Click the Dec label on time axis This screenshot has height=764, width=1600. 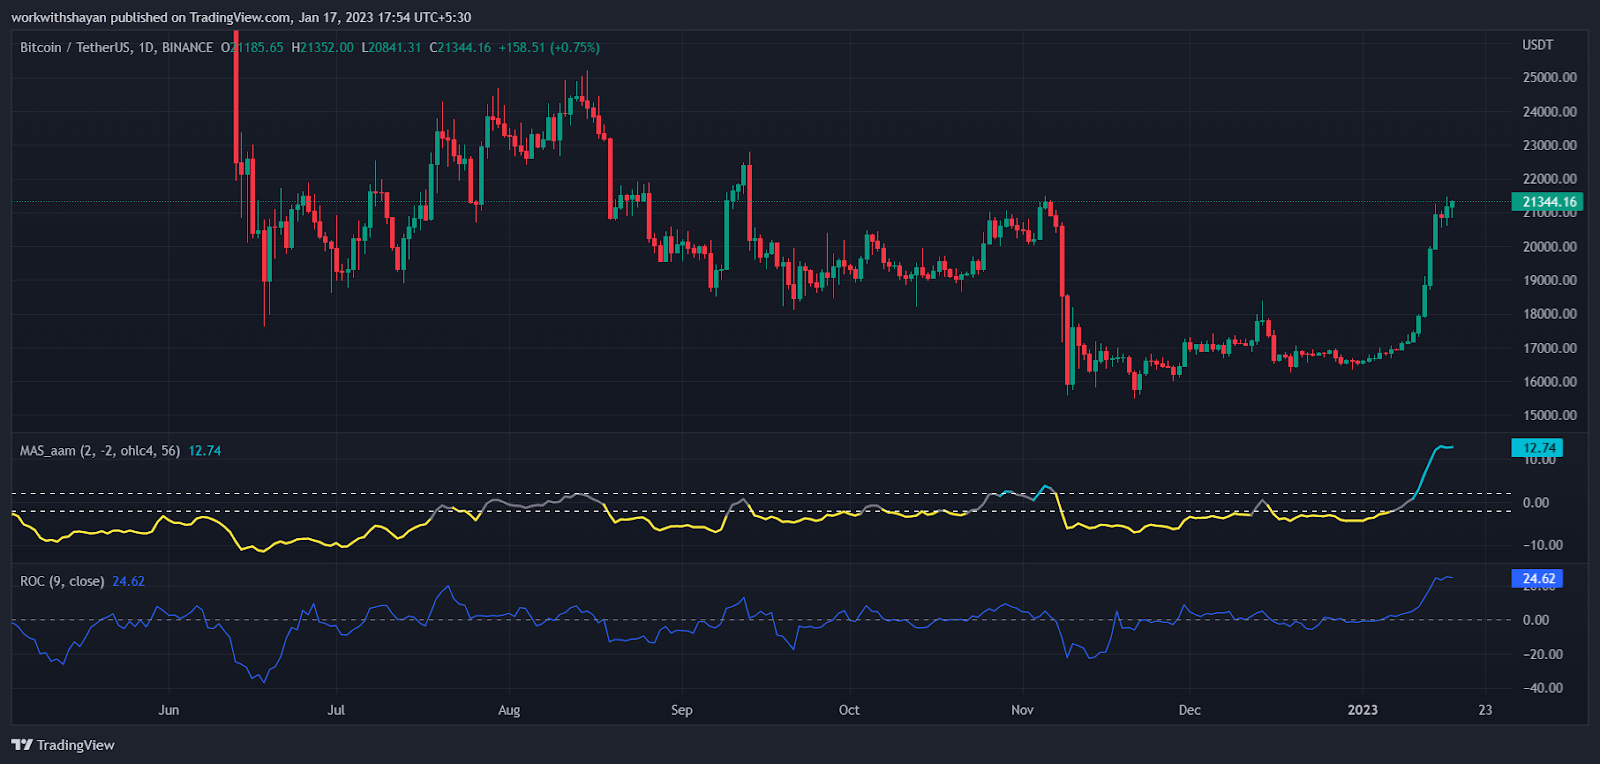point(1189,710)
